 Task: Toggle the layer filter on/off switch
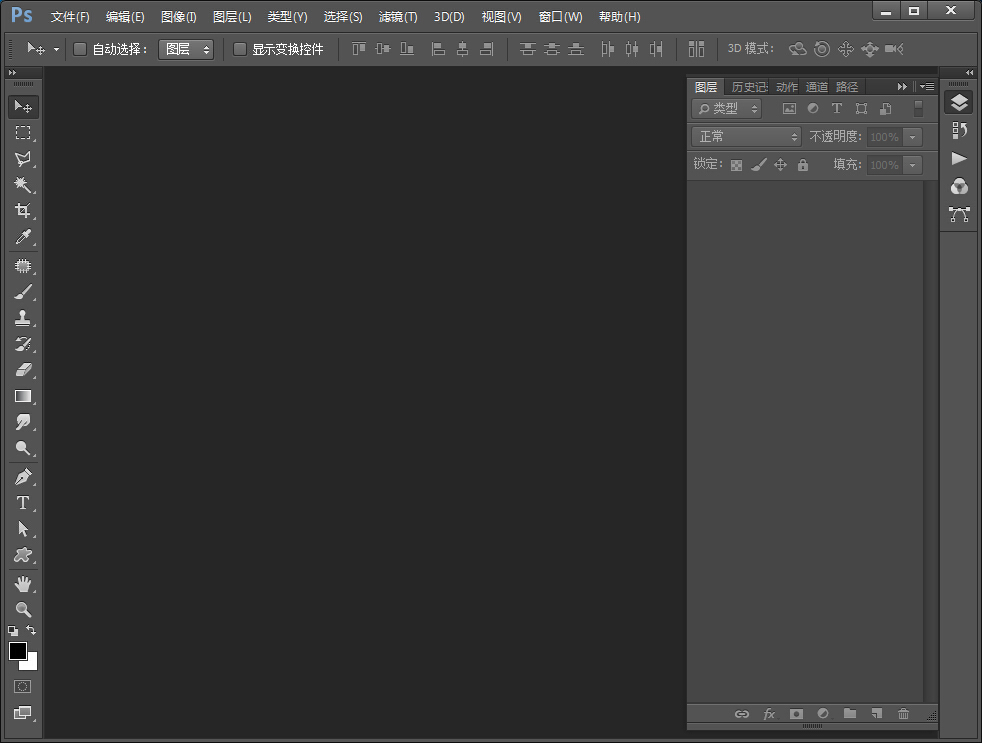(x=918, y=109)
